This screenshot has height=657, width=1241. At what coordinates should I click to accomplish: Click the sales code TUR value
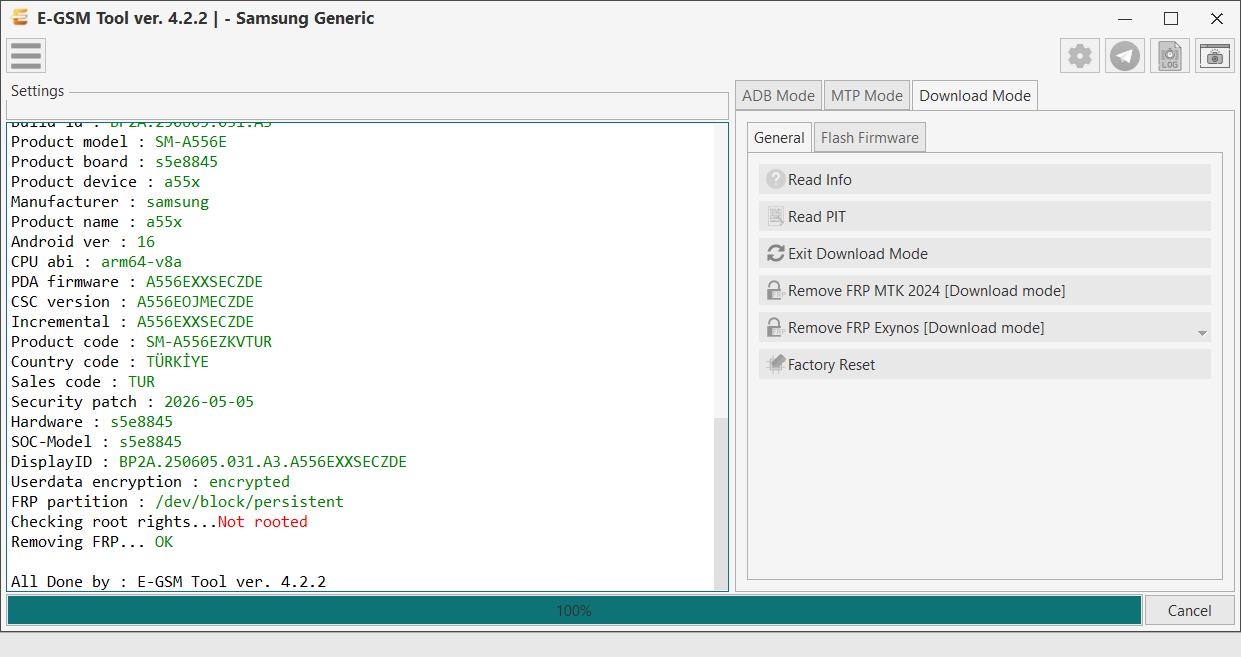click(141, 382)
